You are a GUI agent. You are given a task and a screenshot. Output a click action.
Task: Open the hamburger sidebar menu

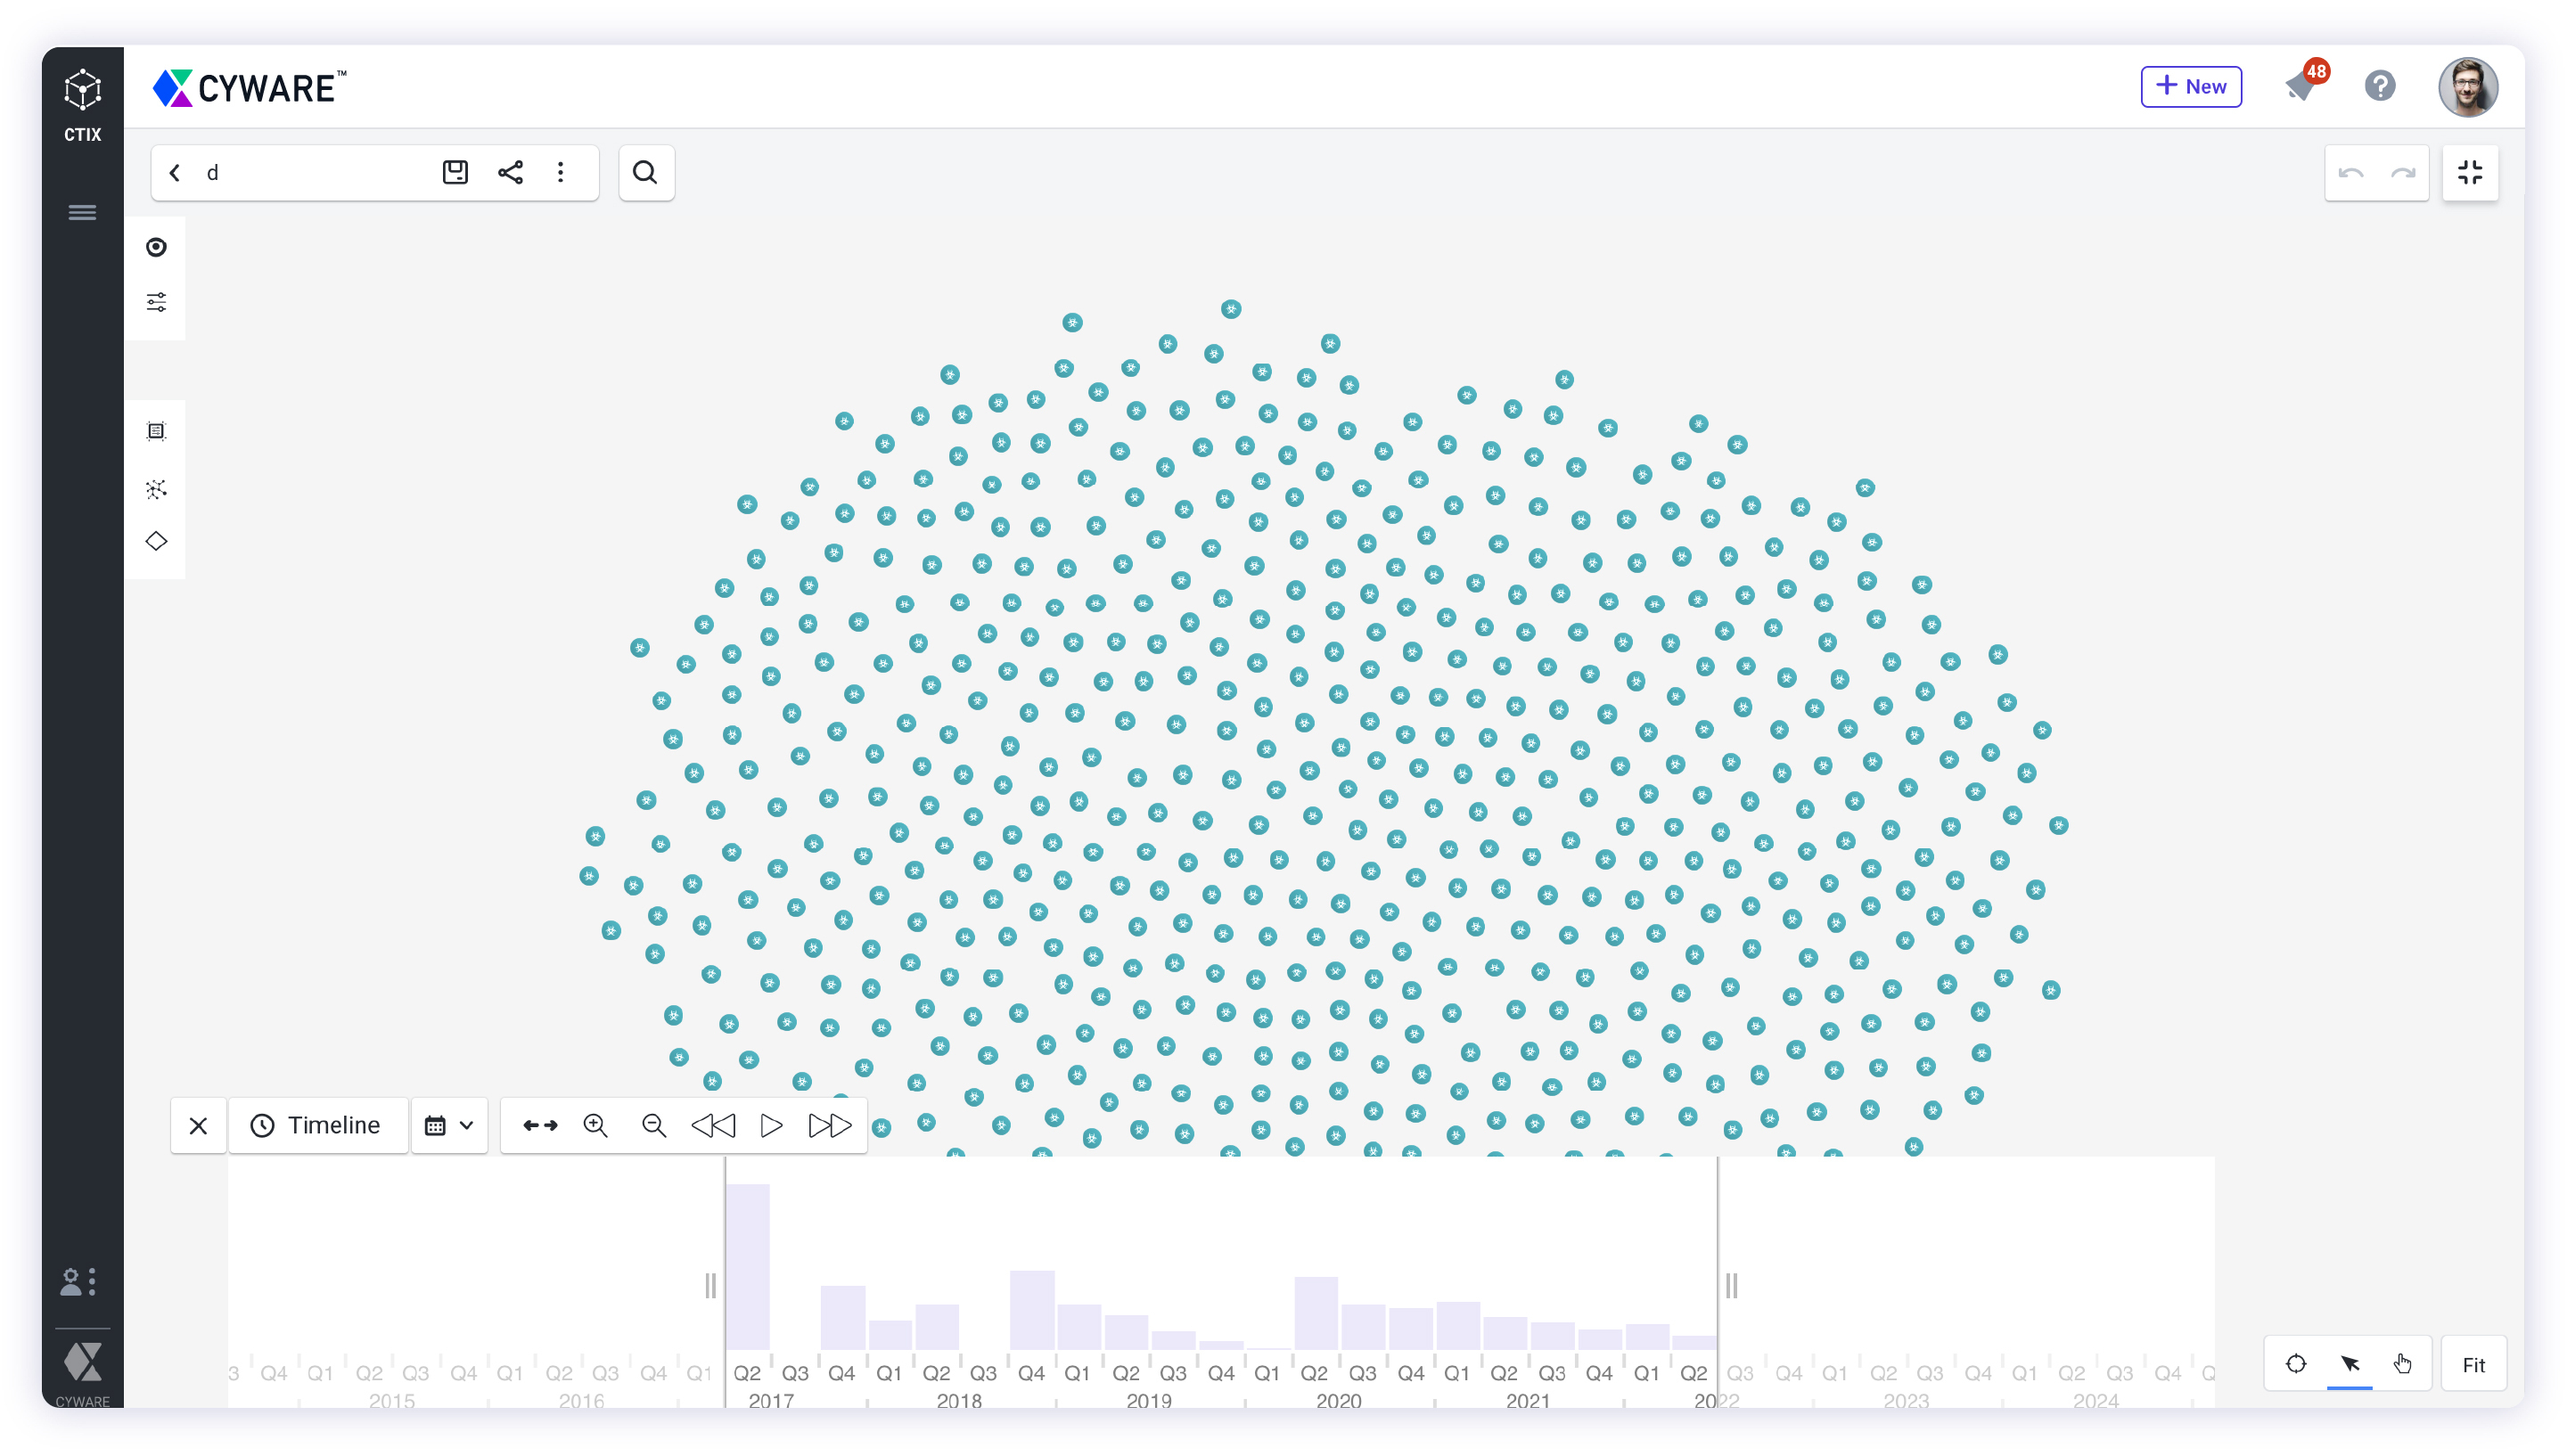(x=82, y=212)
